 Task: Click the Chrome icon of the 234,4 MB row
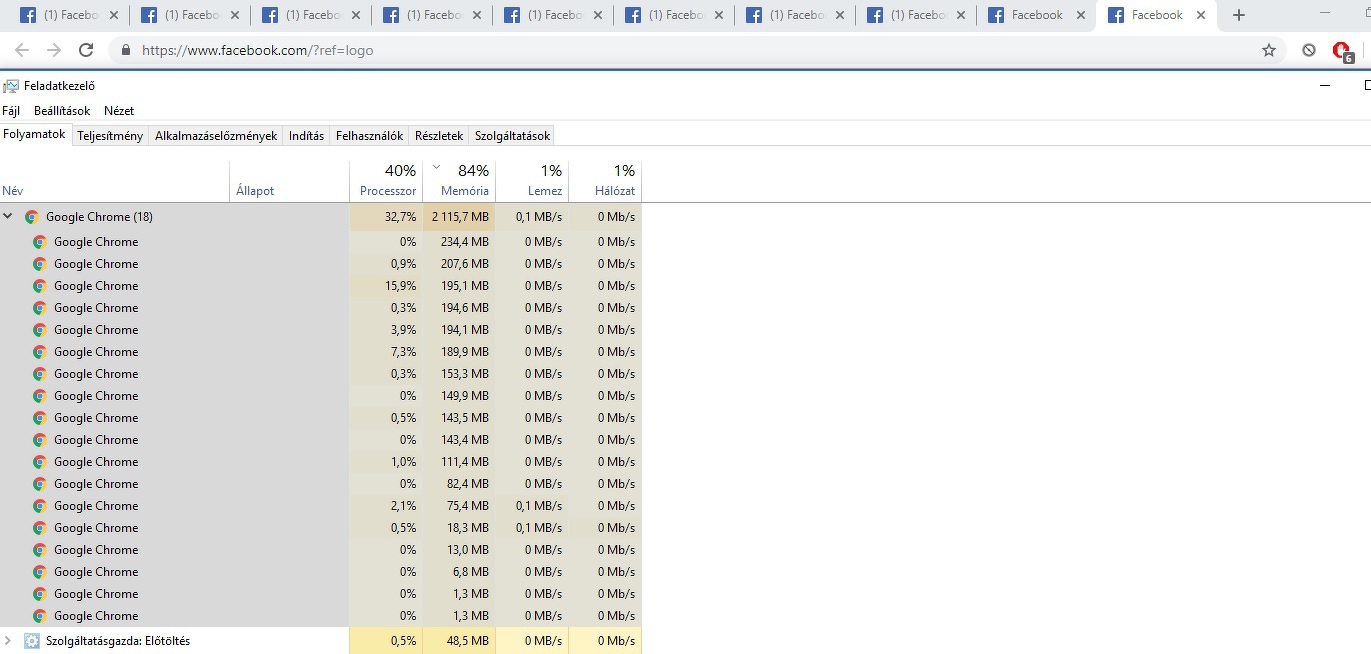coord(40,242)
